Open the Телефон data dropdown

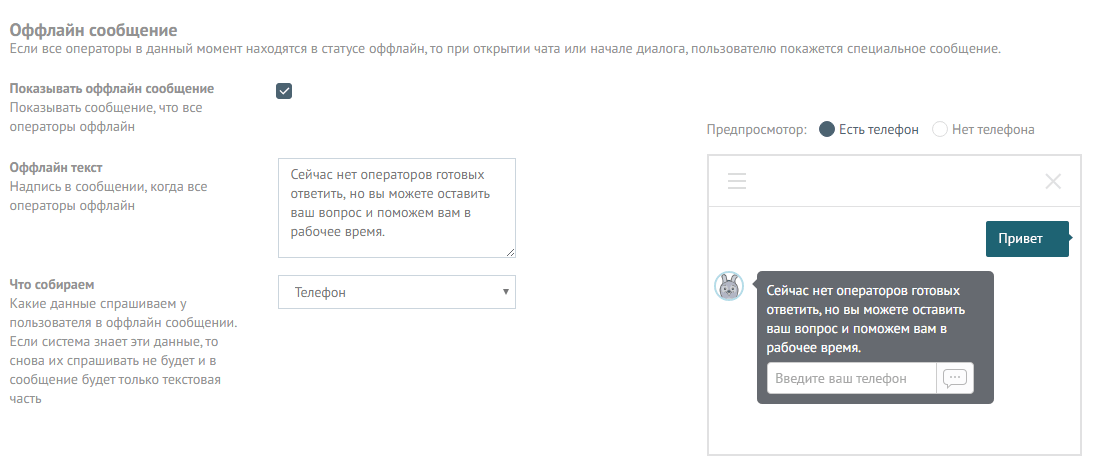[396, 292]
